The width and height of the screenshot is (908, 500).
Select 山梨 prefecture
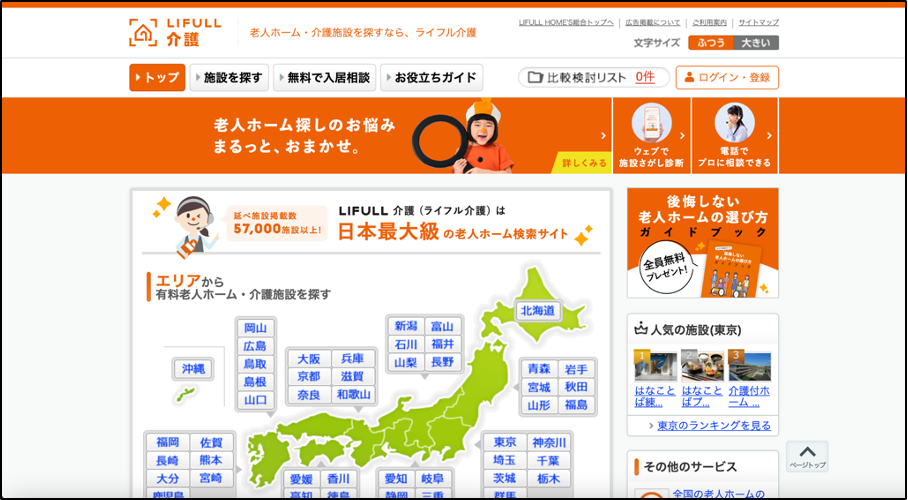[406, 362]
